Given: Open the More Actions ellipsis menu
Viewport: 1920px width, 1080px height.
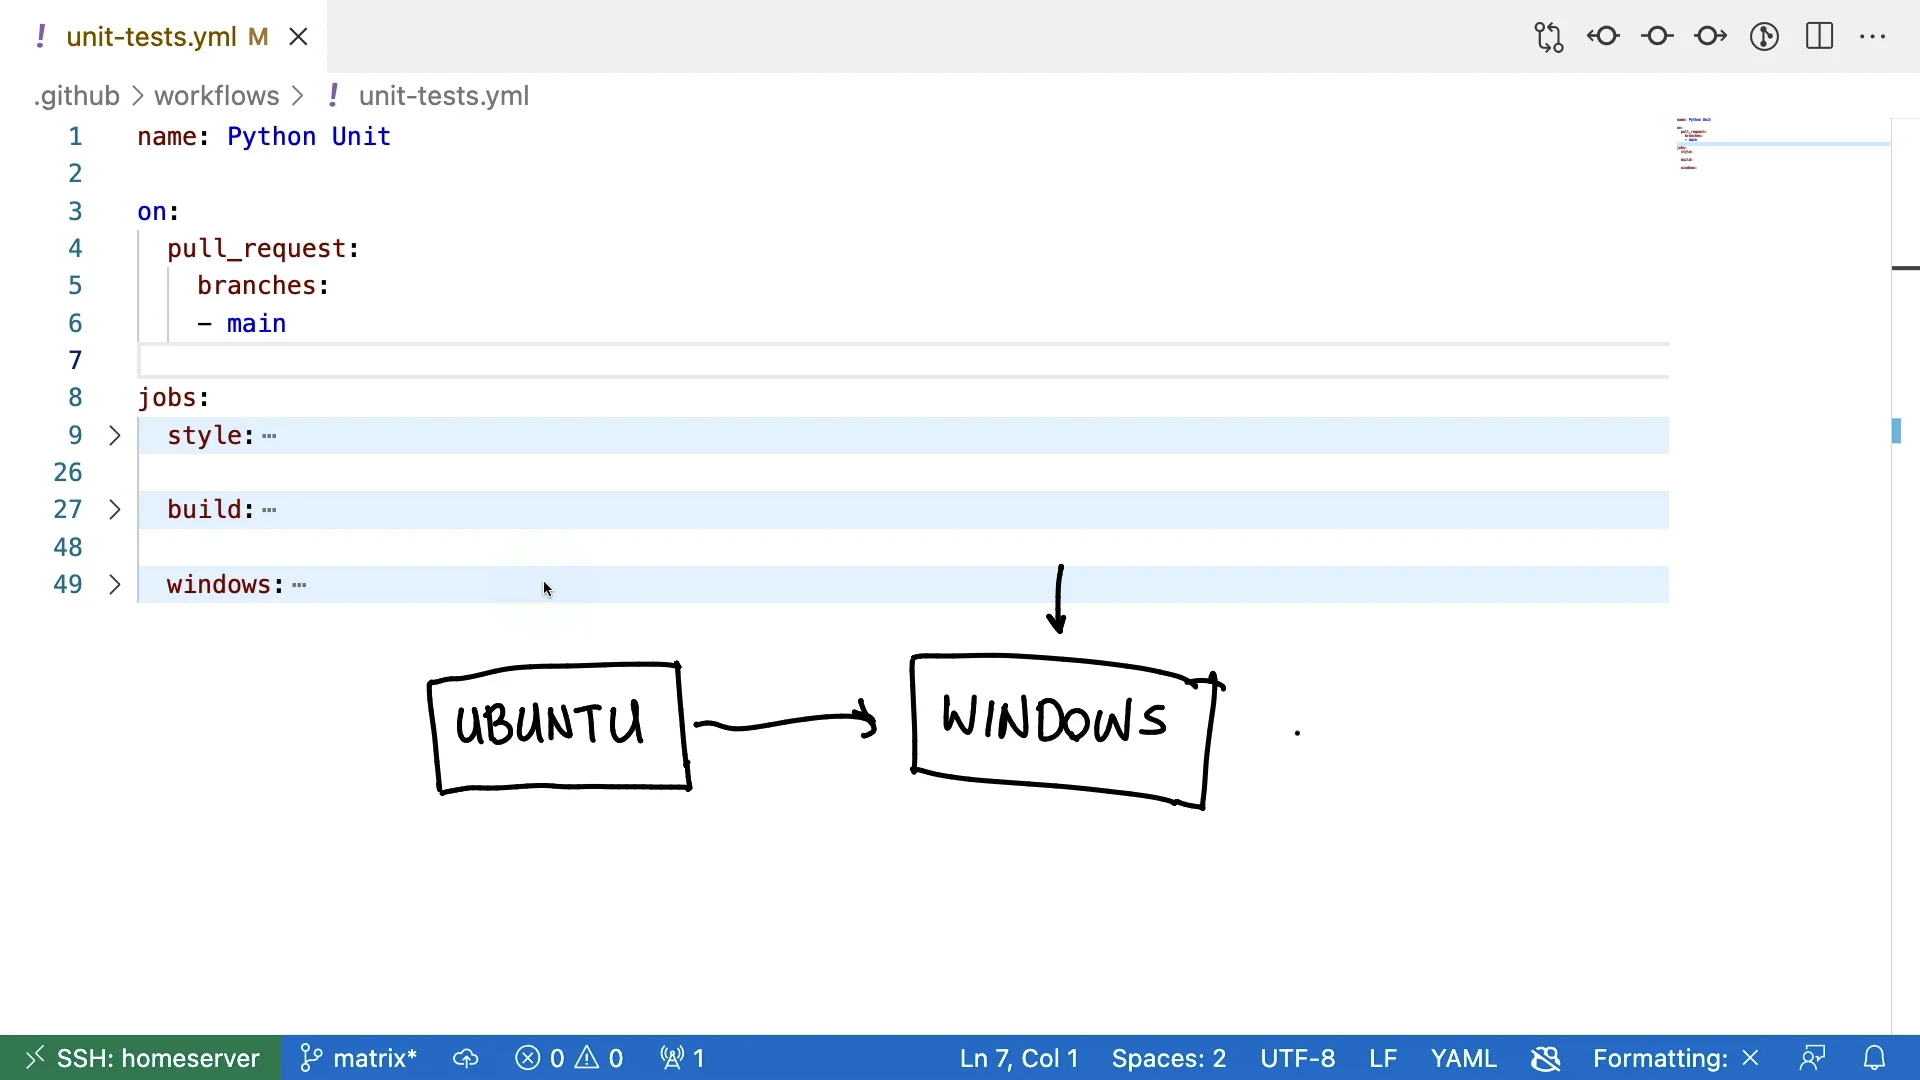Looking at the screenshot, I should (1873, 37).
